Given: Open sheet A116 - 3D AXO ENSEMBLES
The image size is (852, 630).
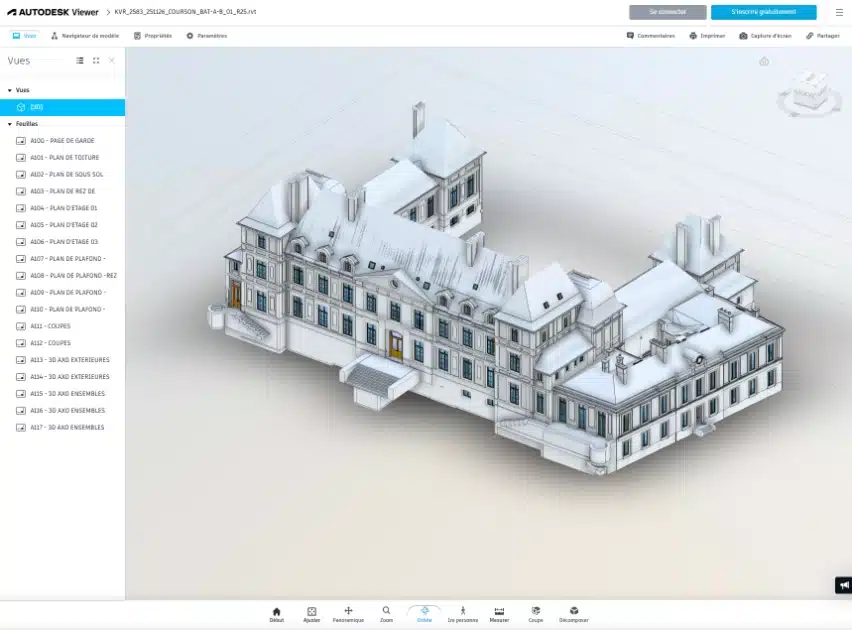Looking at the screenshot, I should click(x=62, y=410).
